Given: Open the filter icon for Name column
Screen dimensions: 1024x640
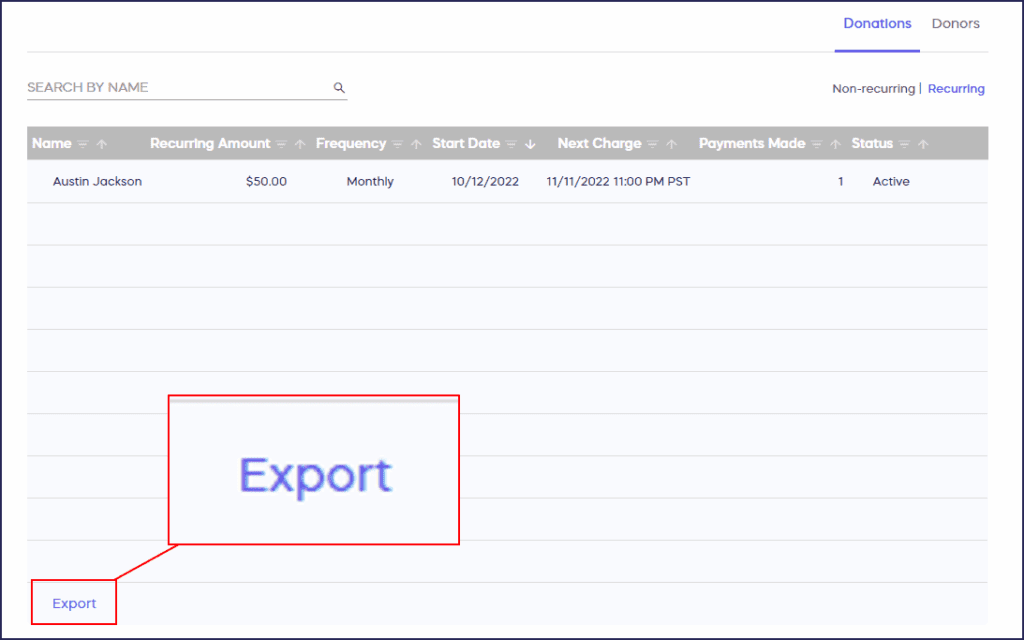Looking at the screenshot, I should (83, 144).
